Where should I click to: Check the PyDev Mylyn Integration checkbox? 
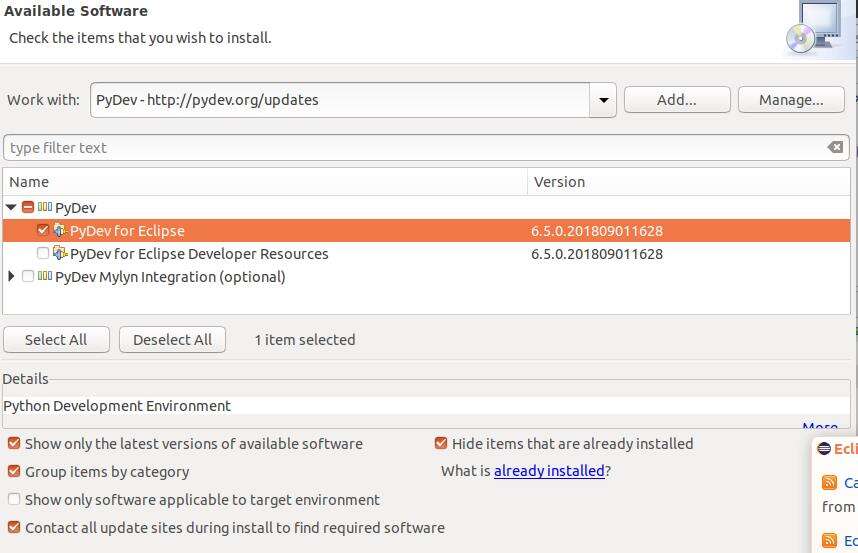click(28, 276)
